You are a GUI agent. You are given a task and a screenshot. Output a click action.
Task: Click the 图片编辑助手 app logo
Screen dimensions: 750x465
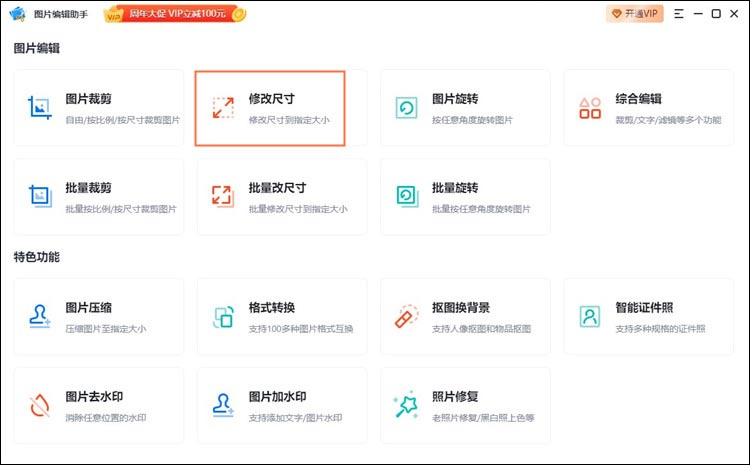(x=17, y=13)
